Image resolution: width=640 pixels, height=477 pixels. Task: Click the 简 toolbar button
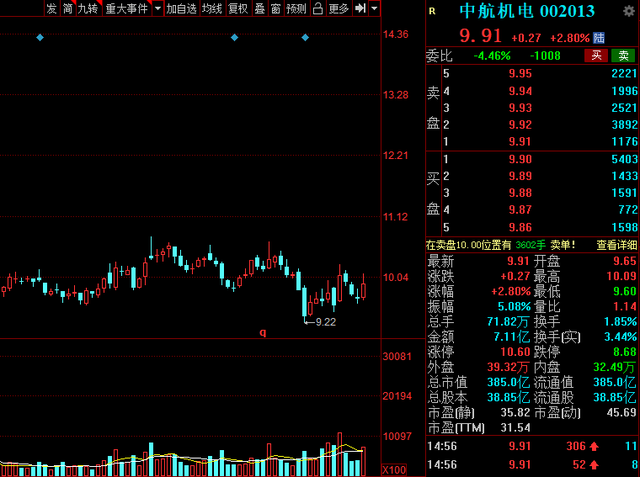68,8
